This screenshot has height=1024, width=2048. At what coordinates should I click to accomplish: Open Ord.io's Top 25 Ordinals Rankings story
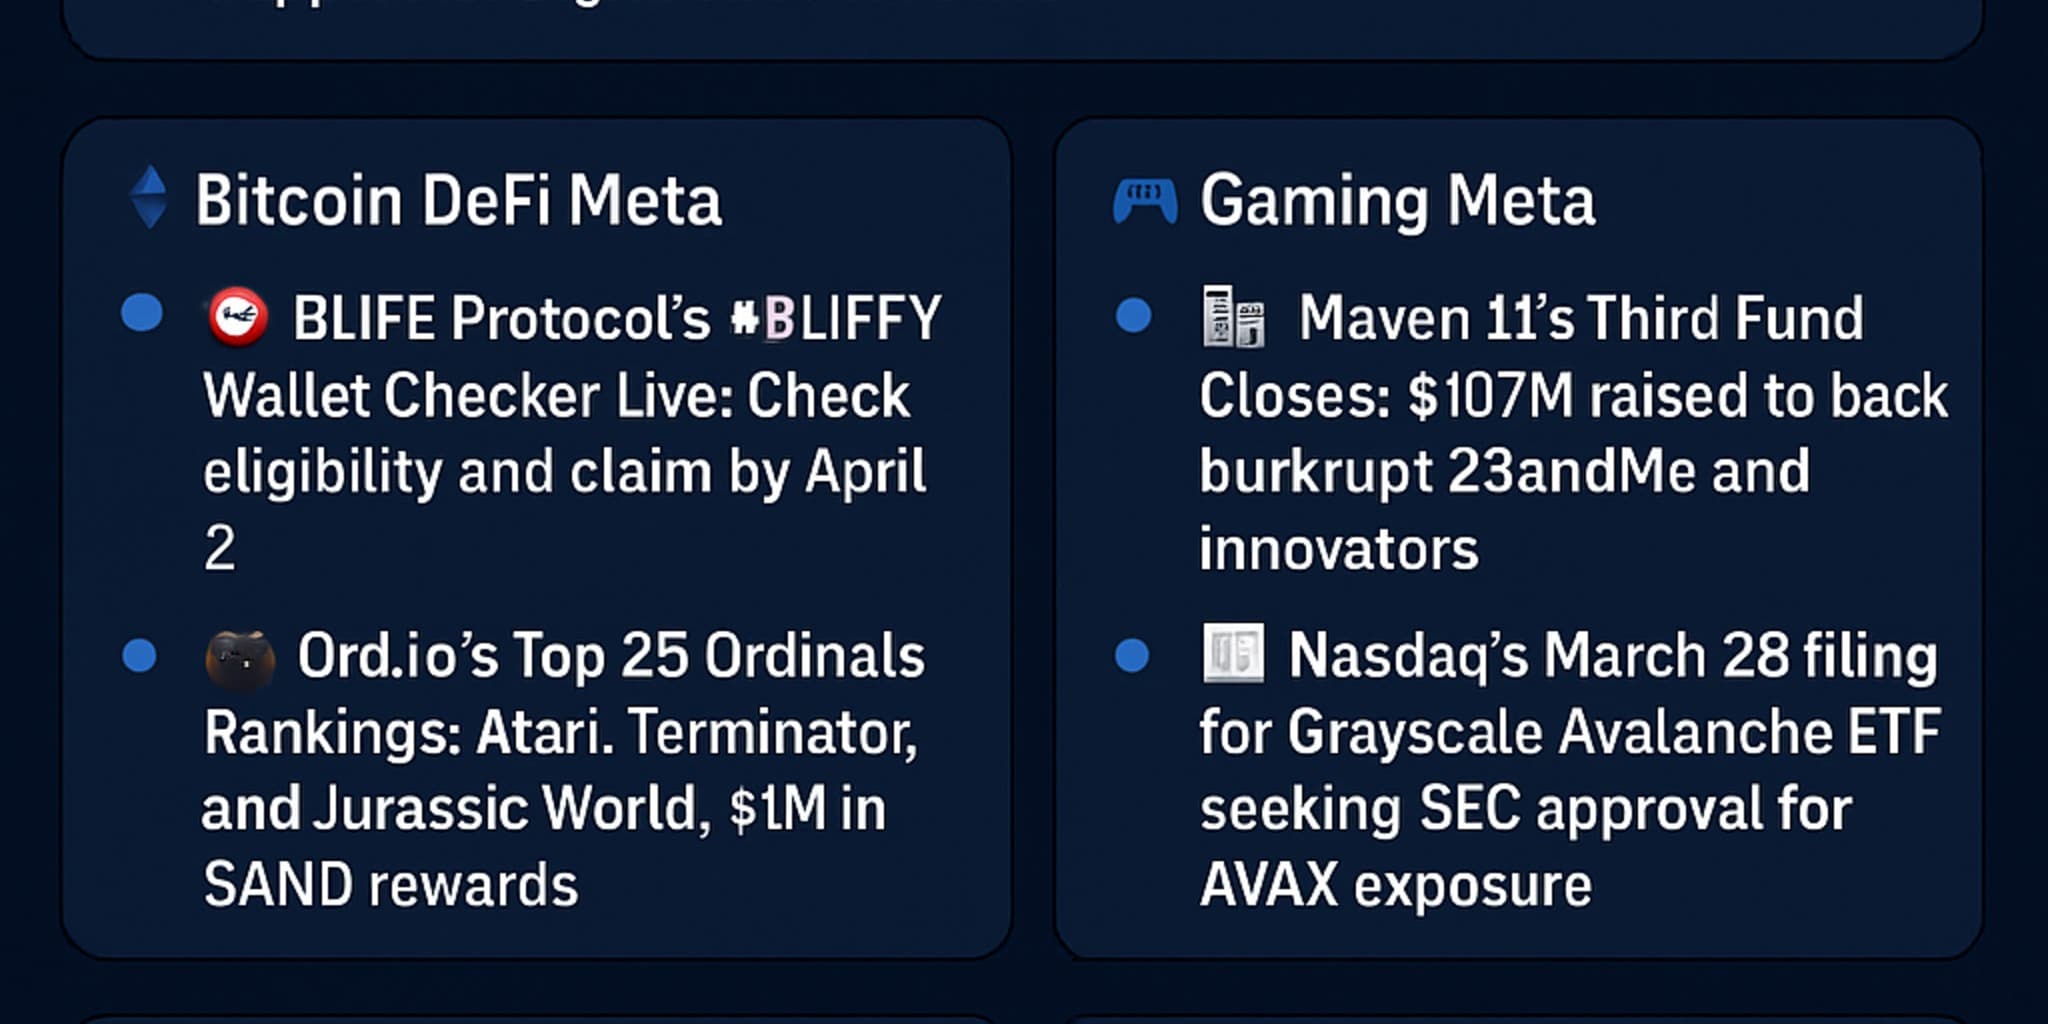click(563, 770)
